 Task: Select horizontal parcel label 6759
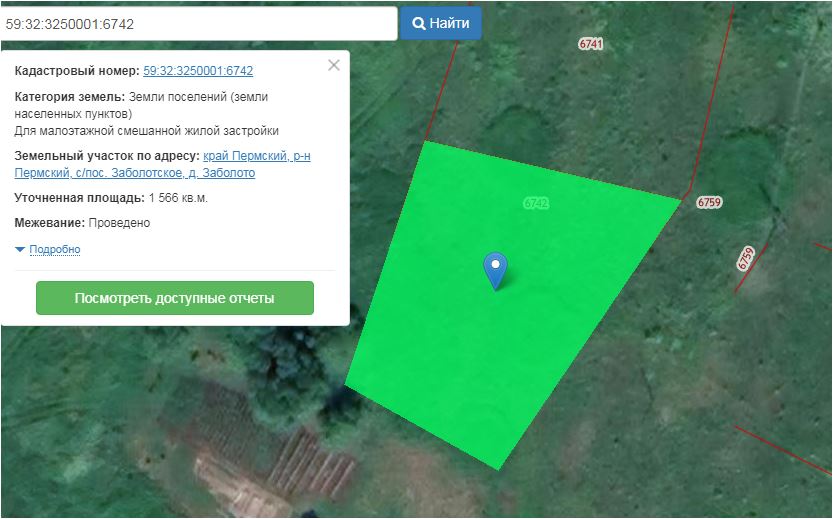(x=709, y=202)
